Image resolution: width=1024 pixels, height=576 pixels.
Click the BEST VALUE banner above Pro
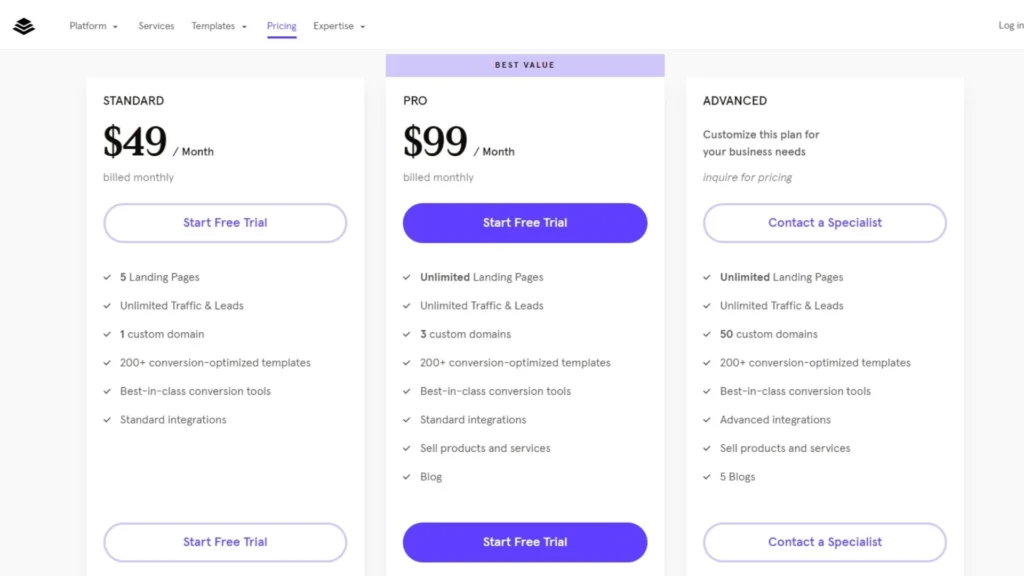(524, 64)
